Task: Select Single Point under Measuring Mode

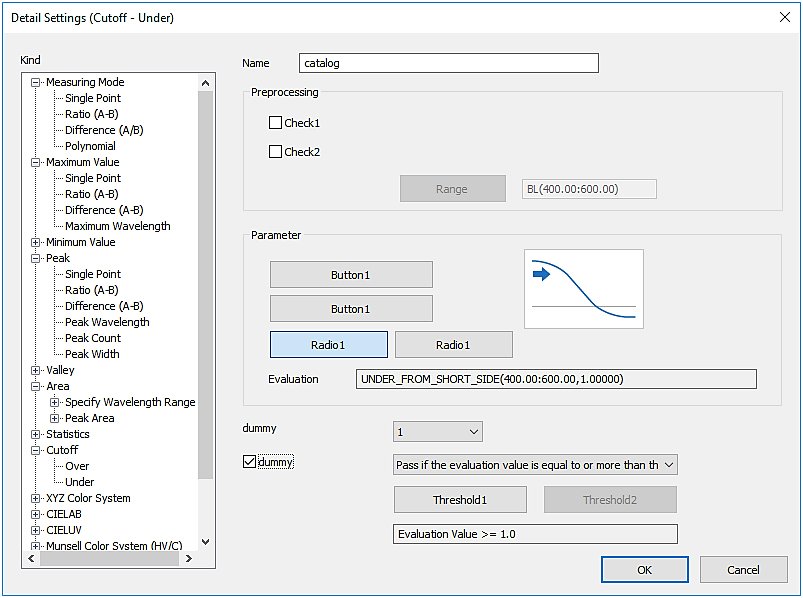Action: 93,98
